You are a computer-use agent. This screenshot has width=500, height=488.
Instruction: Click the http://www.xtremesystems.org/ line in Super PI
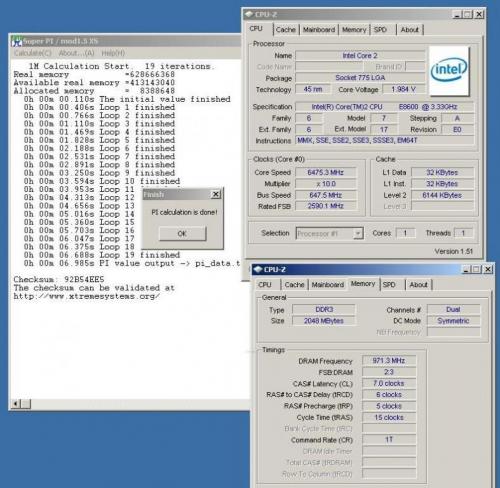pos(87,296)
